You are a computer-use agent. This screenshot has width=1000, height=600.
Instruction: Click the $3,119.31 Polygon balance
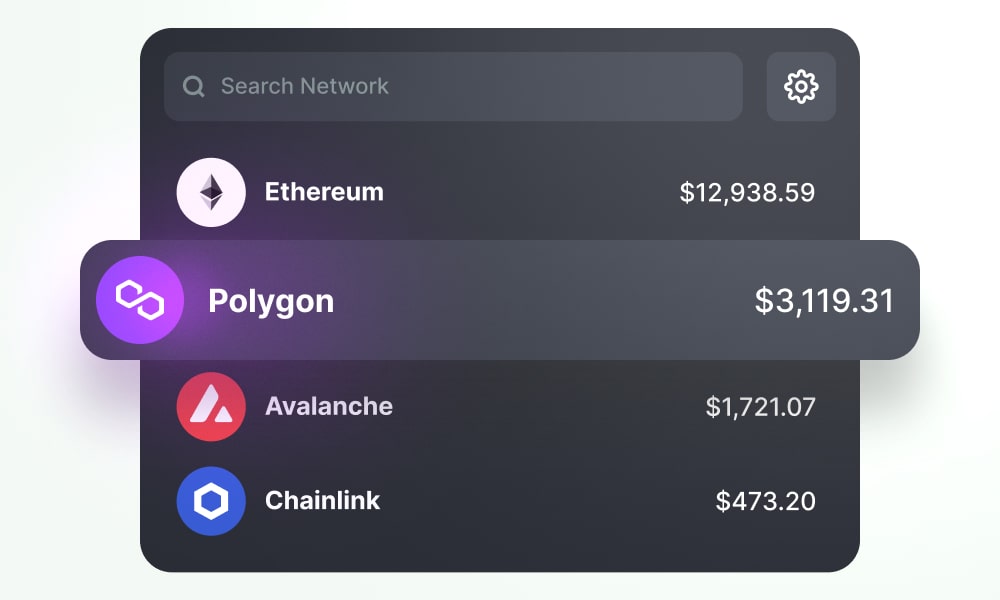826,301
